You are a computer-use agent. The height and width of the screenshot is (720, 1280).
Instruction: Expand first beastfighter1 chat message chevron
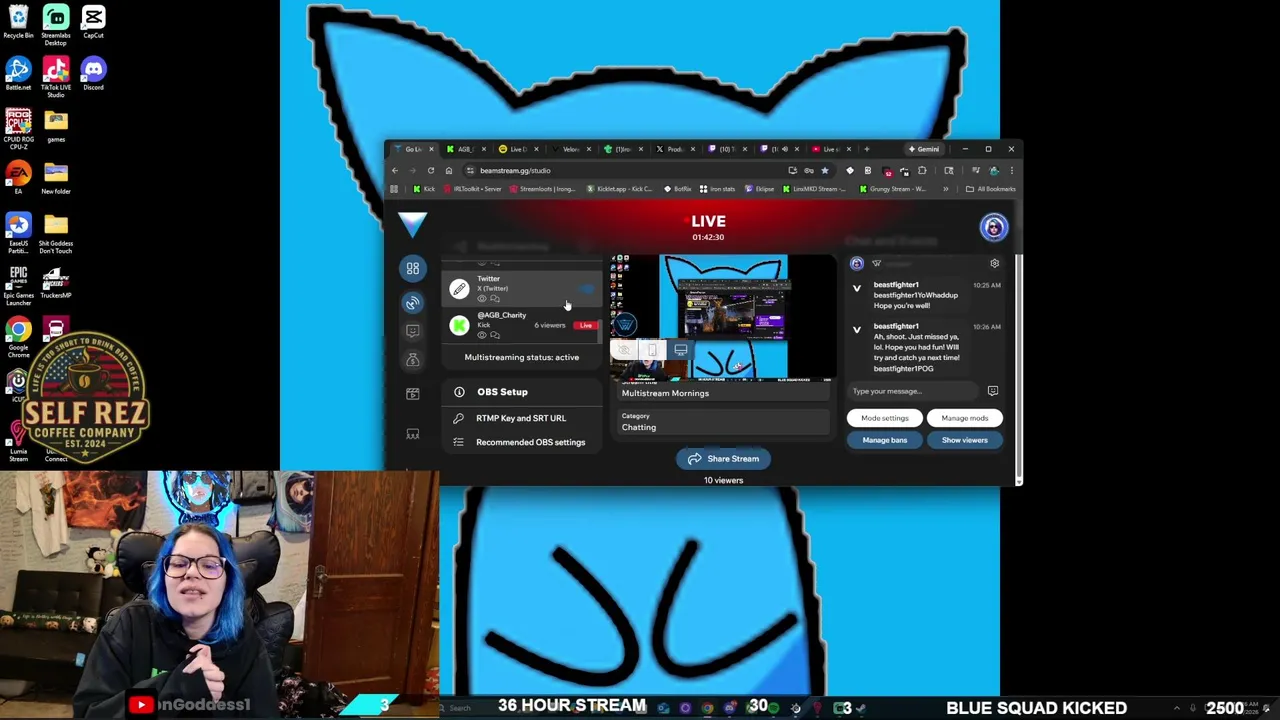point(856,289)
